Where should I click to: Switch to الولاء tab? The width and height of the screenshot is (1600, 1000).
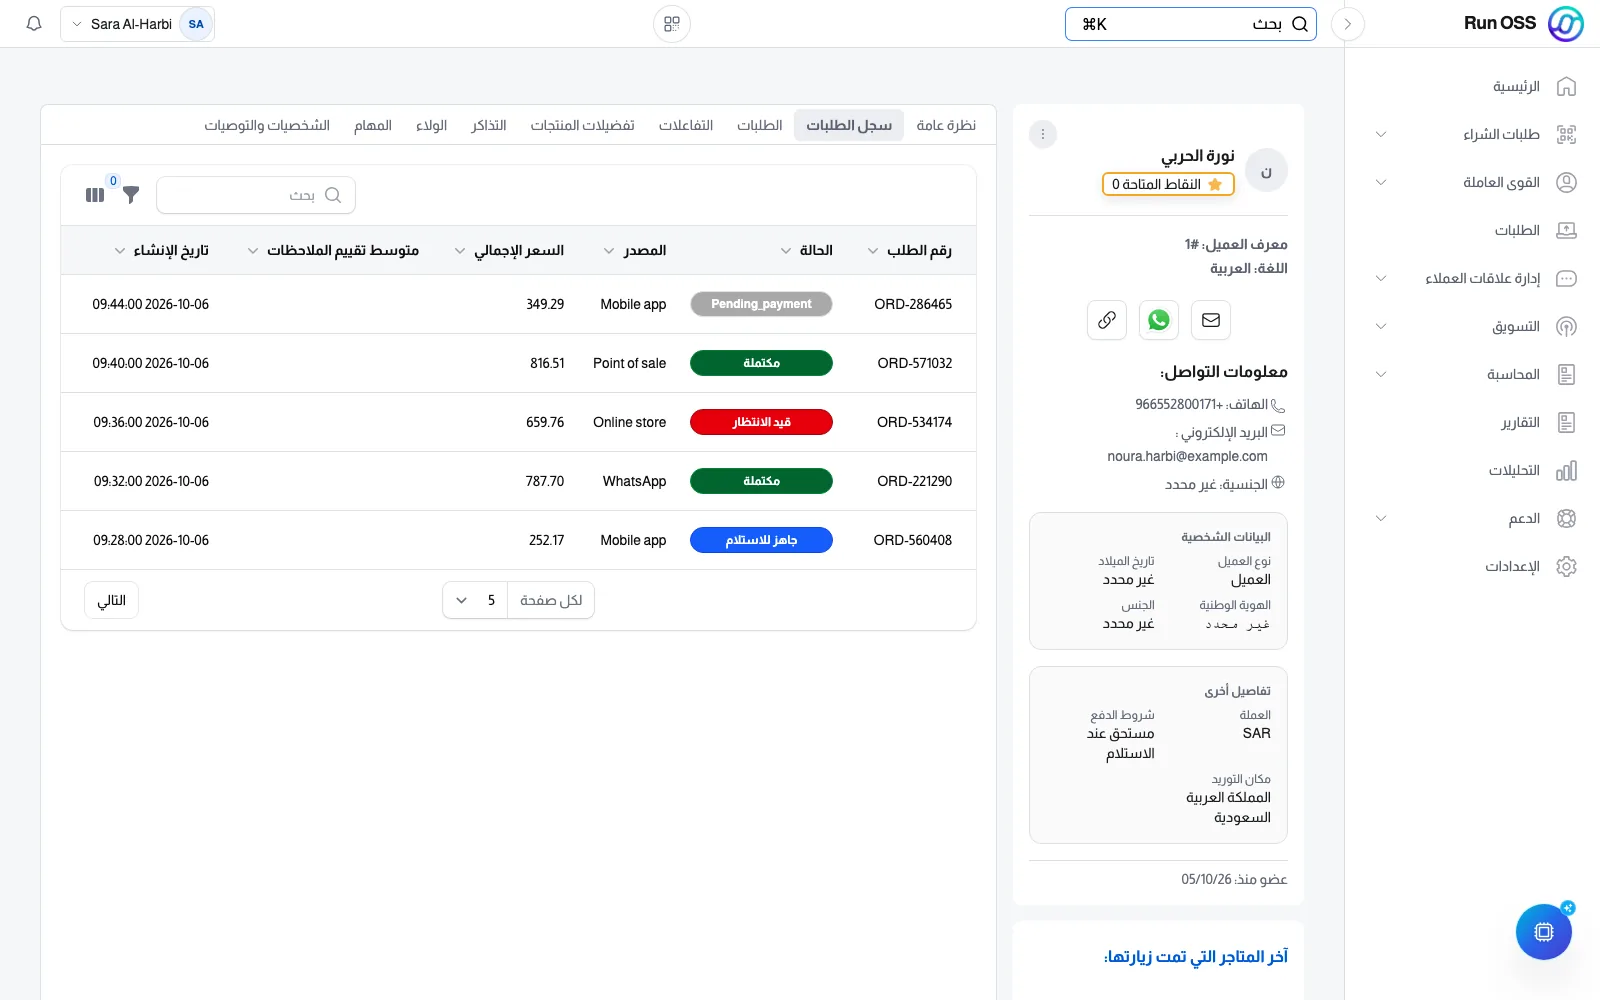pos(432,125)
